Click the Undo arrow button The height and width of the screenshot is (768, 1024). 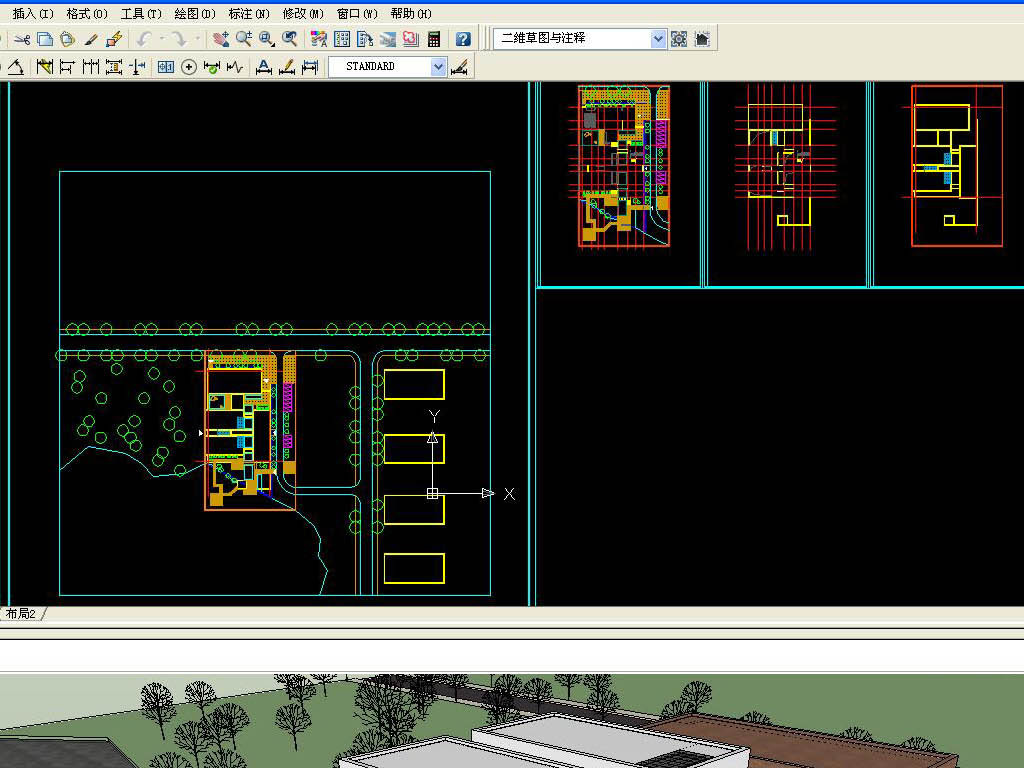(144, 39)
